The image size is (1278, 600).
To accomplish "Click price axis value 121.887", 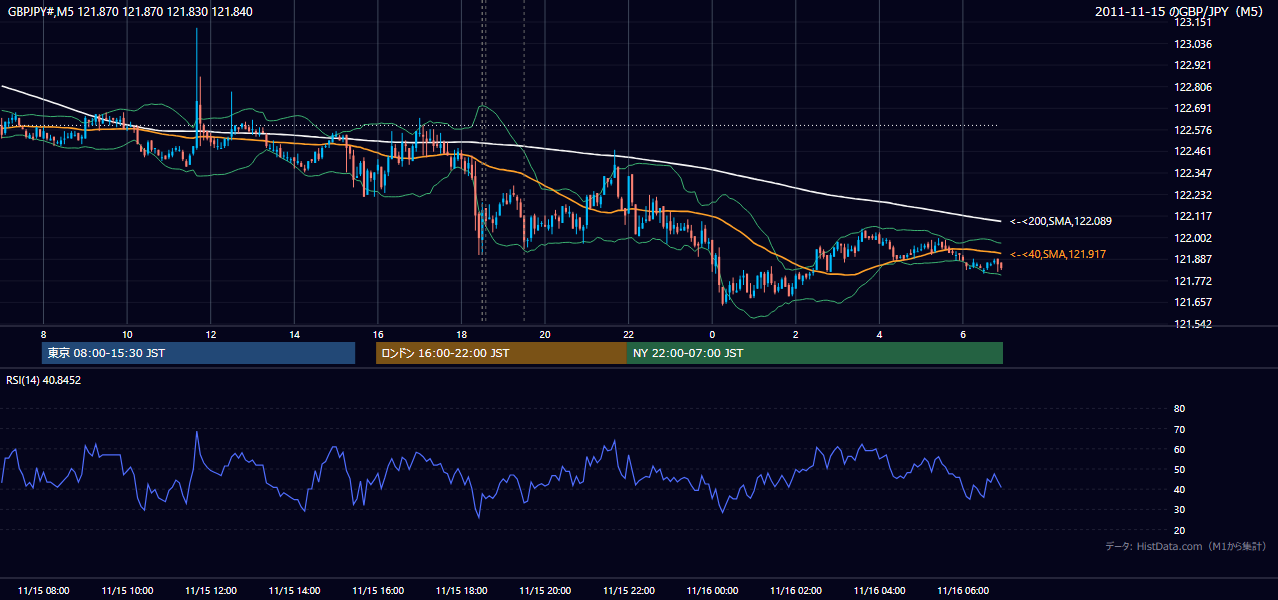I will (x=1192, y=260).
